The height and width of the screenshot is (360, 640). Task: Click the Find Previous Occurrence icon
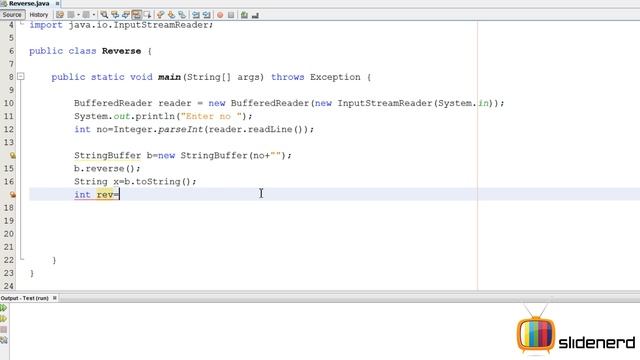115,15
